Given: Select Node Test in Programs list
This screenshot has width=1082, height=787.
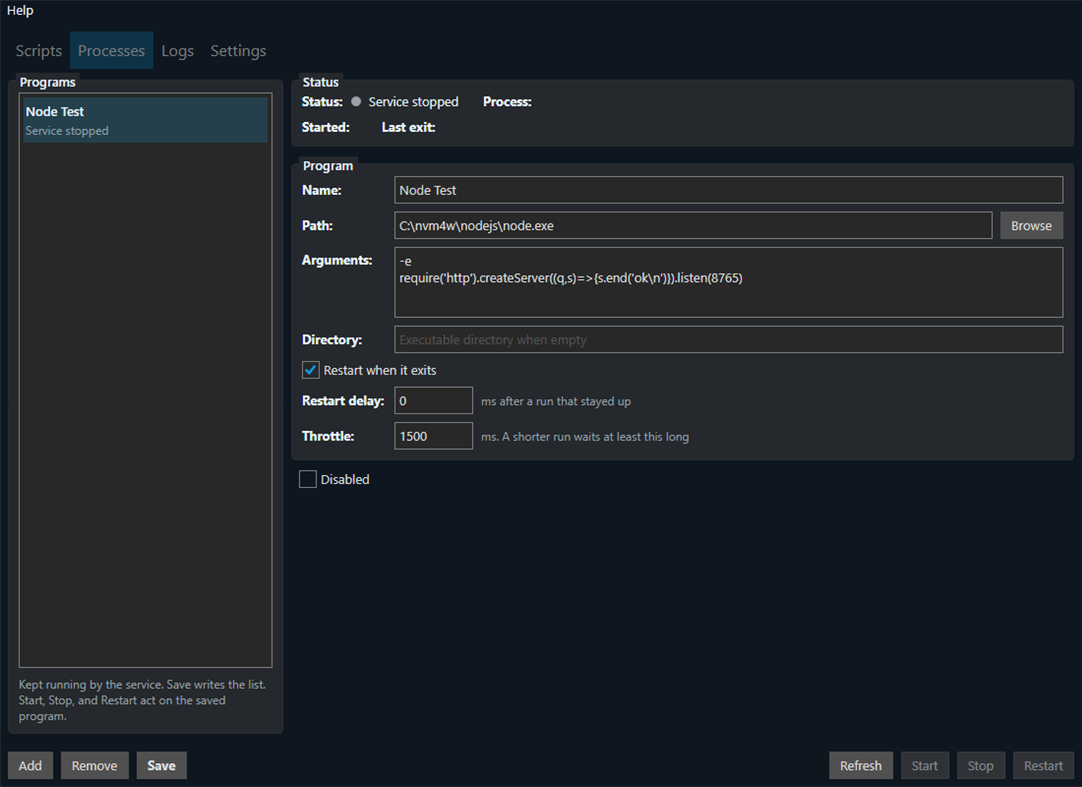Looking at the screenshot, I should coord(146,120).
